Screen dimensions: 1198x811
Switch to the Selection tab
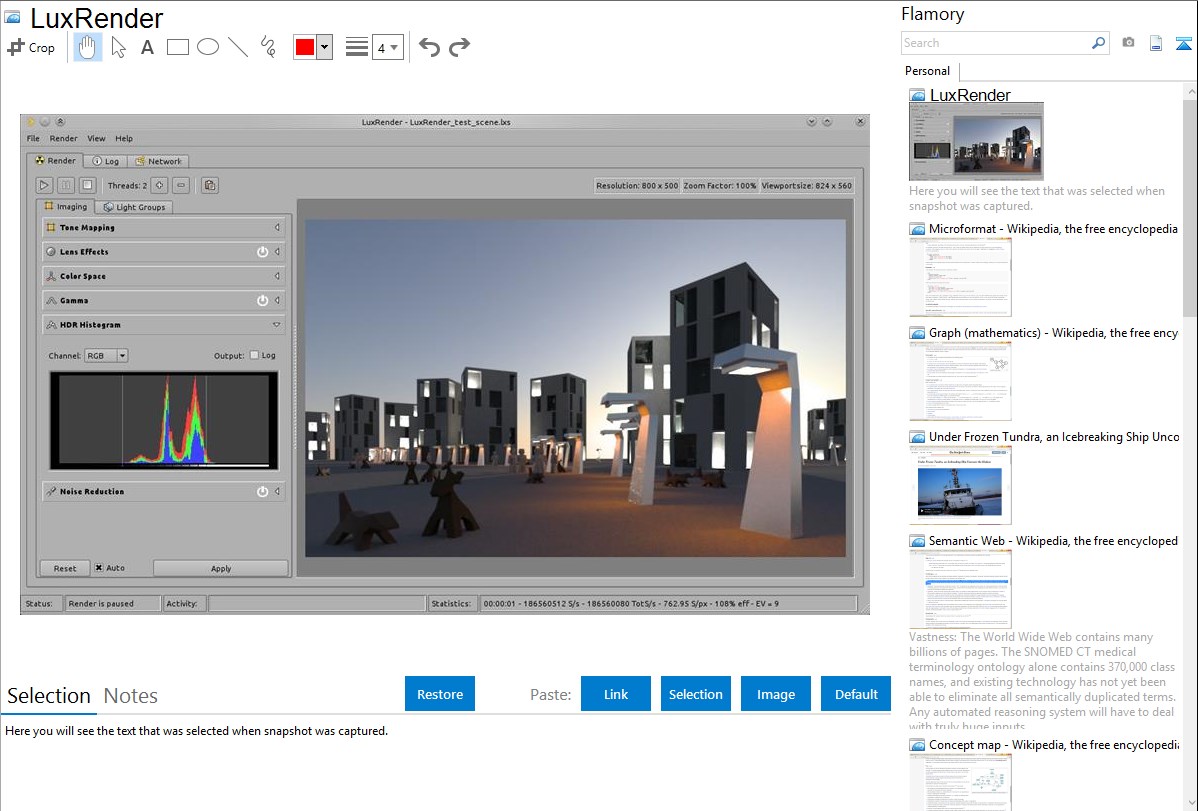point(49,696)
